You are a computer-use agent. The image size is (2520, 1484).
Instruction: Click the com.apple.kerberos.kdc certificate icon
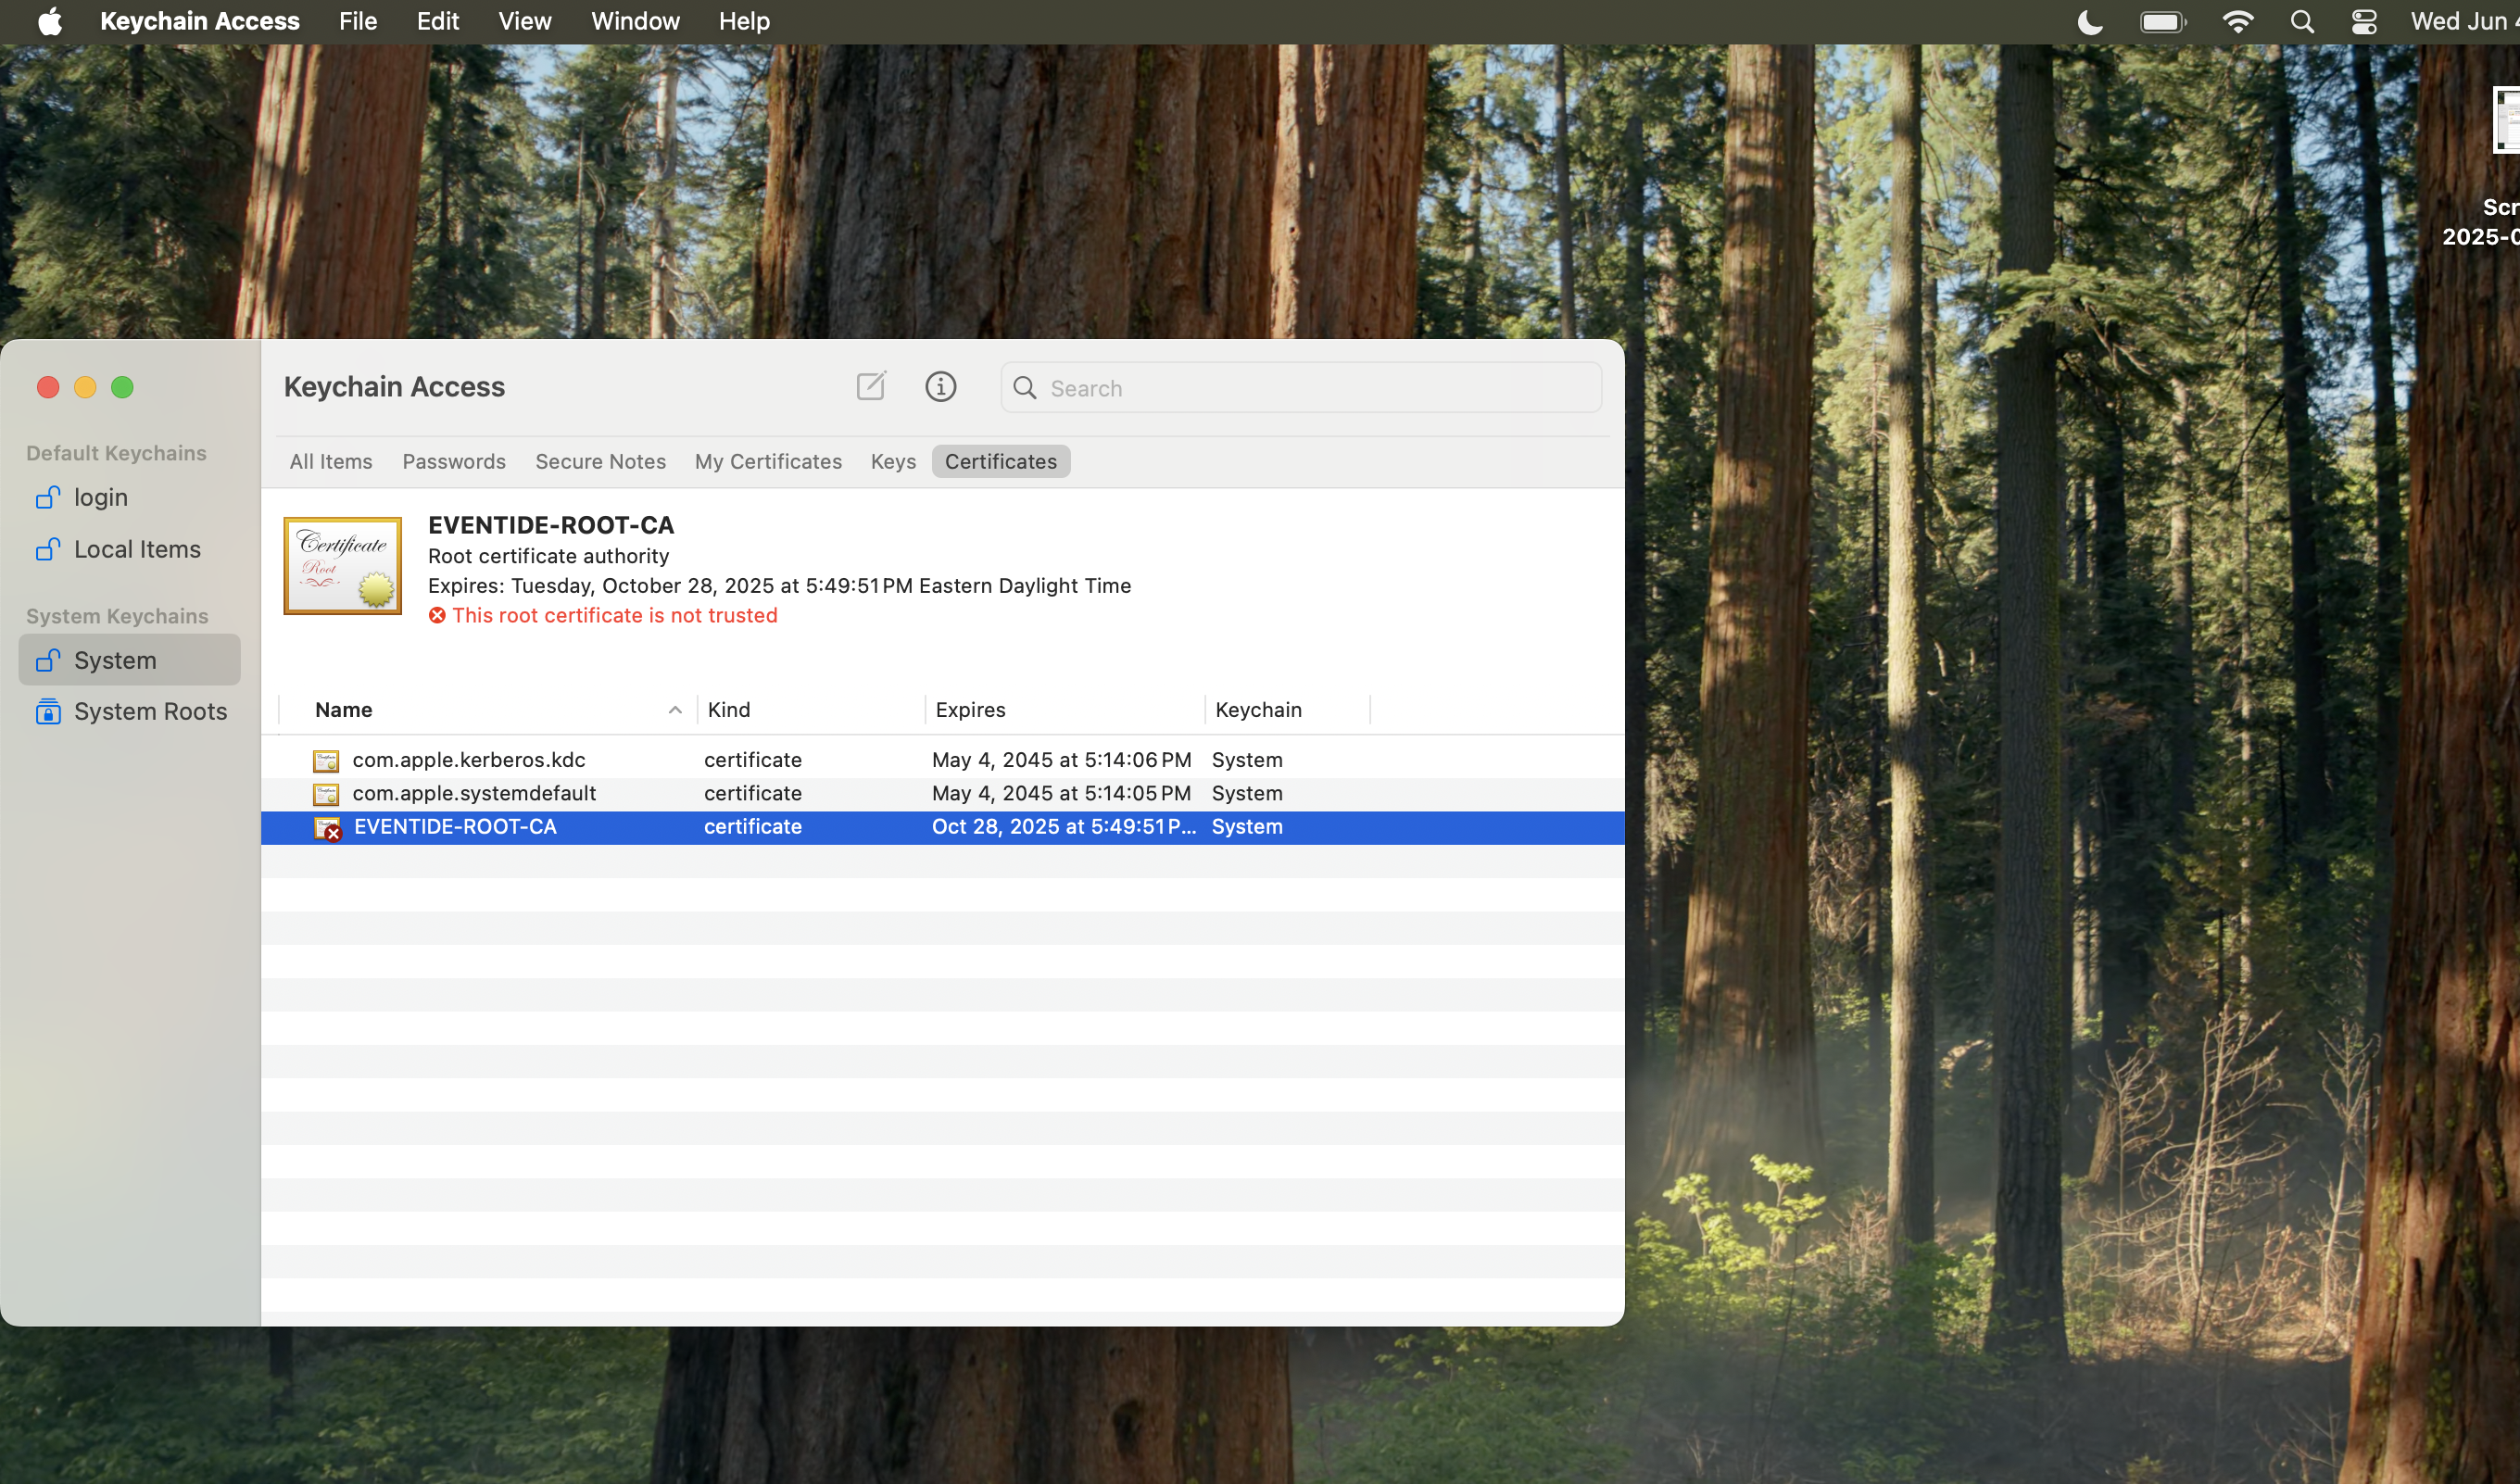(326, 761)
